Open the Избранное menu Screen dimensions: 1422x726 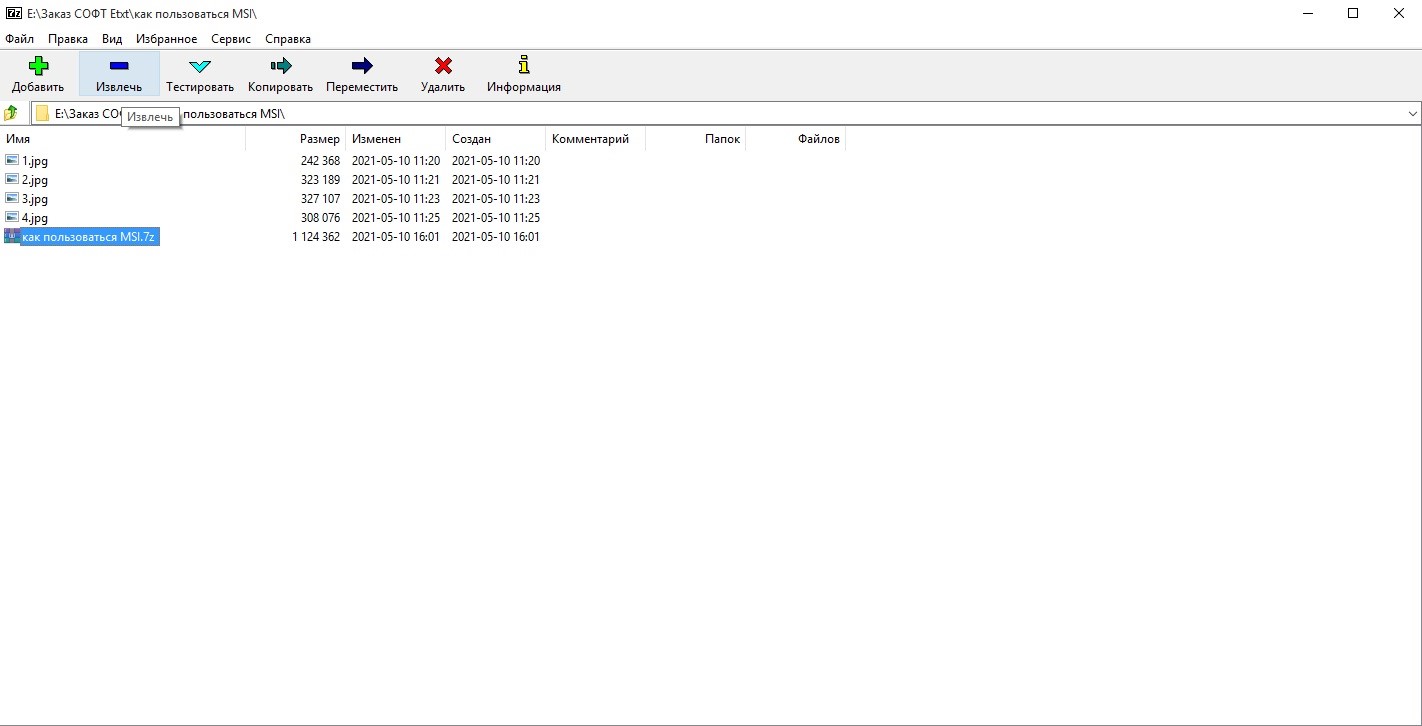point(167,39)
